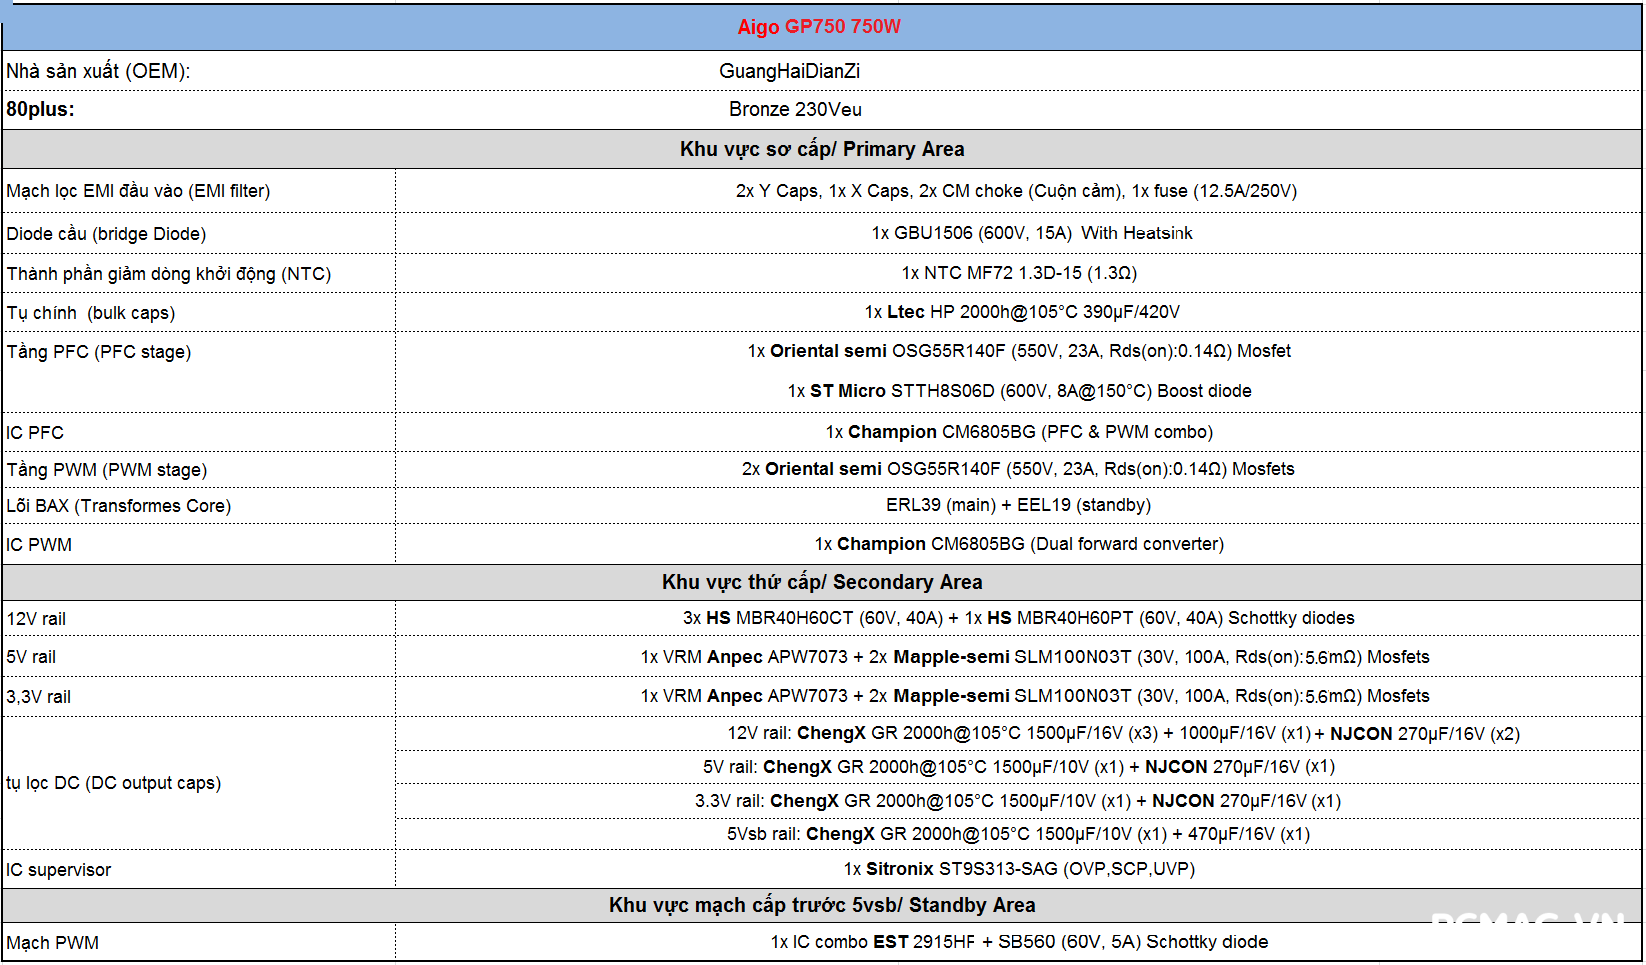The height and width of the screenshot is (965, 1646).
Task: Click the Sitronix ST9S313-SAG supervisor cell
Action: tap(1018, 869)
